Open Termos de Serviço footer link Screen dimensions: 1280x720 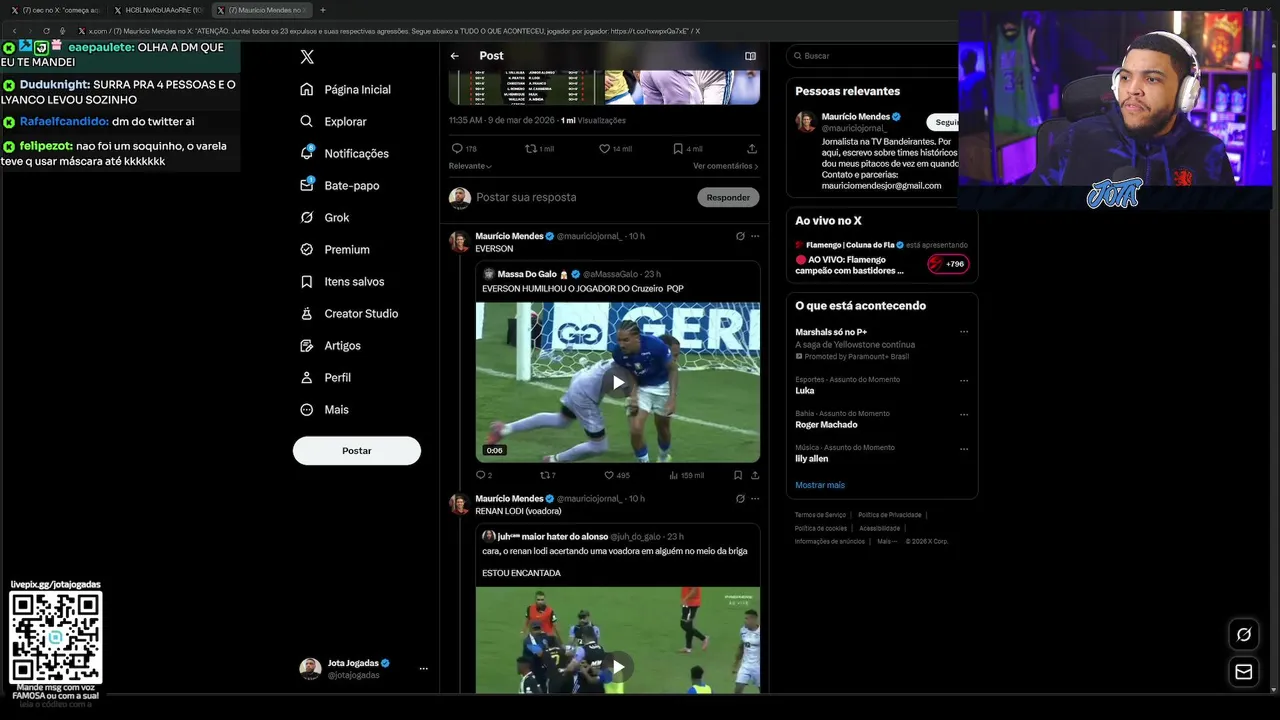pyautogui.click(x=820, y=515)
